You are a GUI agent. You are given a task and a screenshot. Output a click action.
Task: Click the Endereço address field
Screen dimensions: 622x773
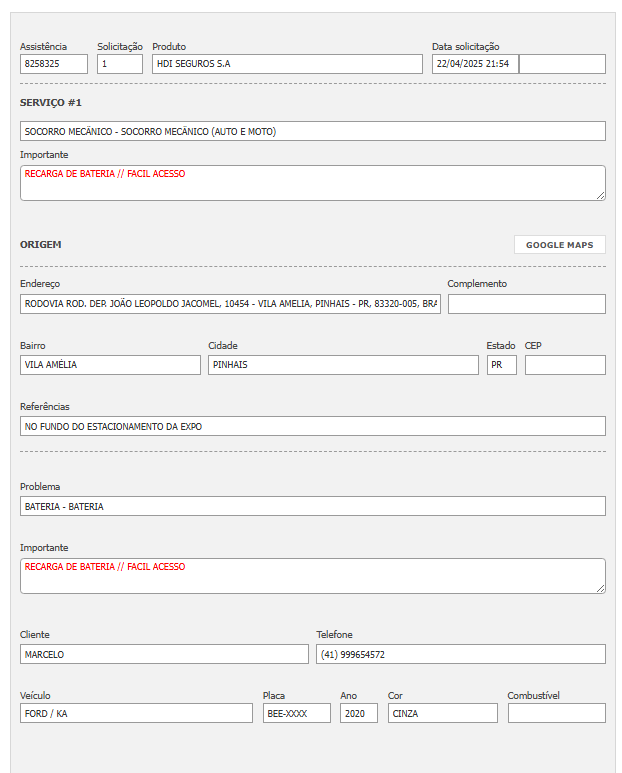[230, 304]
